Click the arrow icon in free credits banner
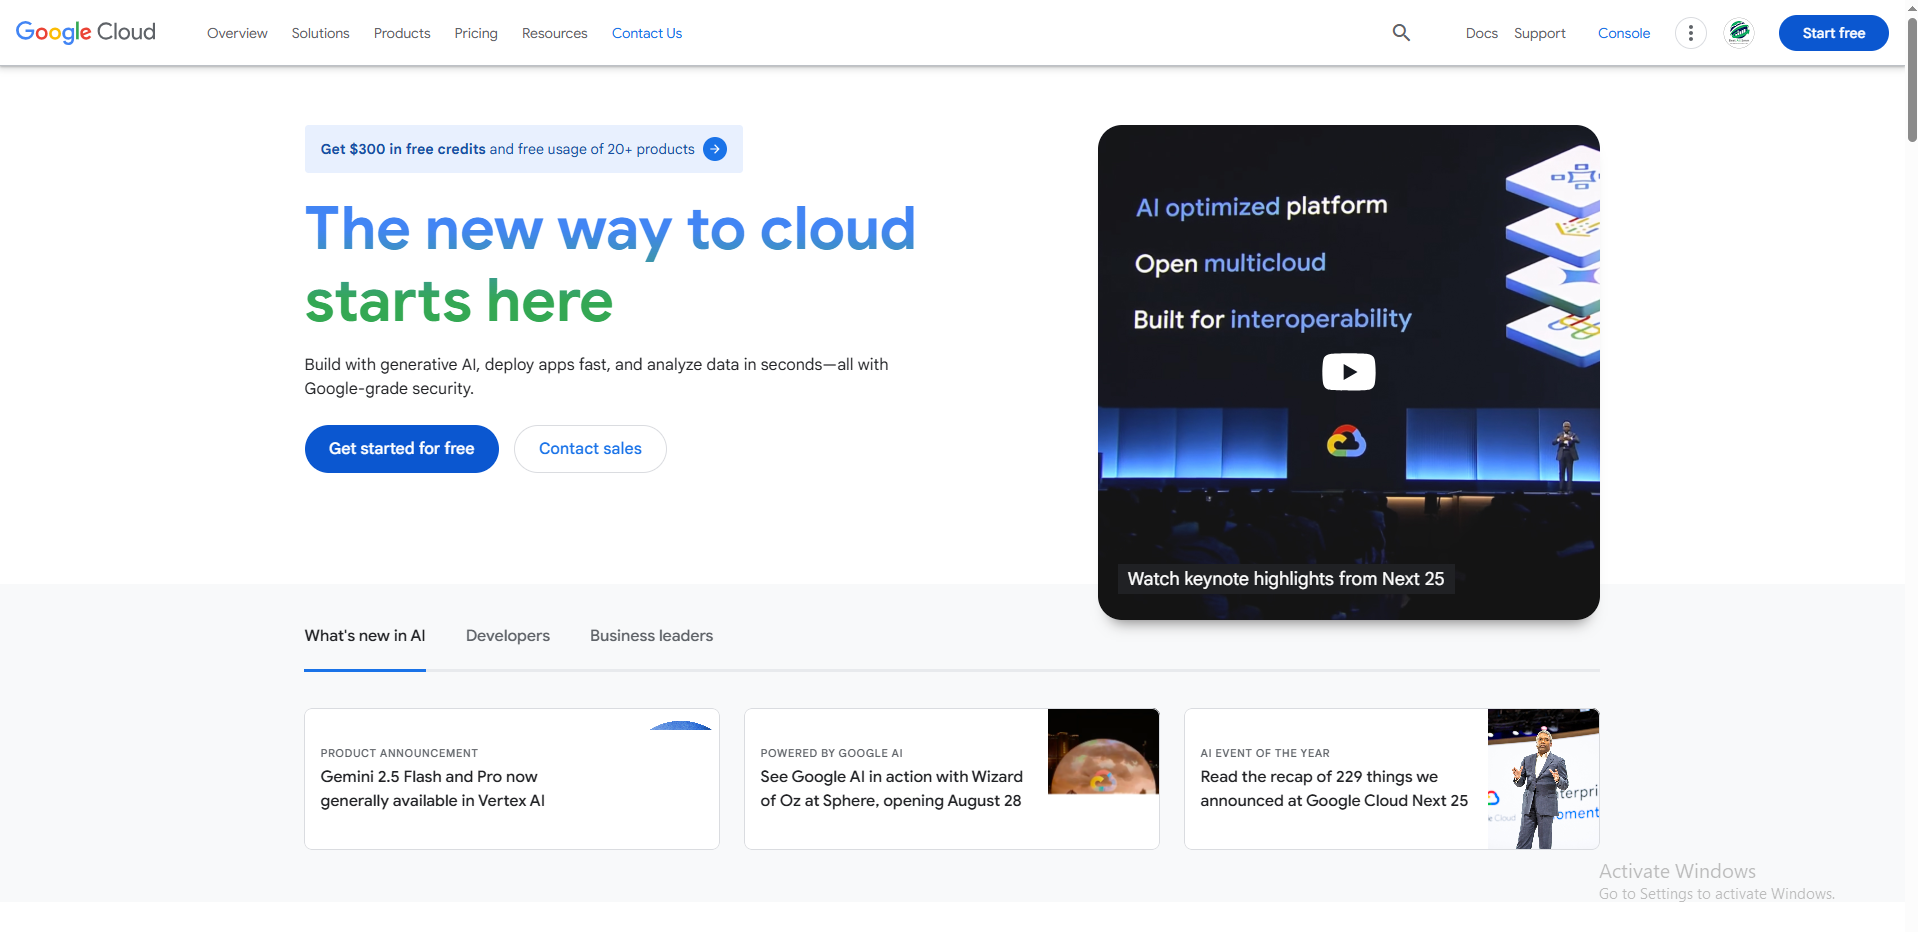Screen dimensions: 1918x932 click(715, 149)
